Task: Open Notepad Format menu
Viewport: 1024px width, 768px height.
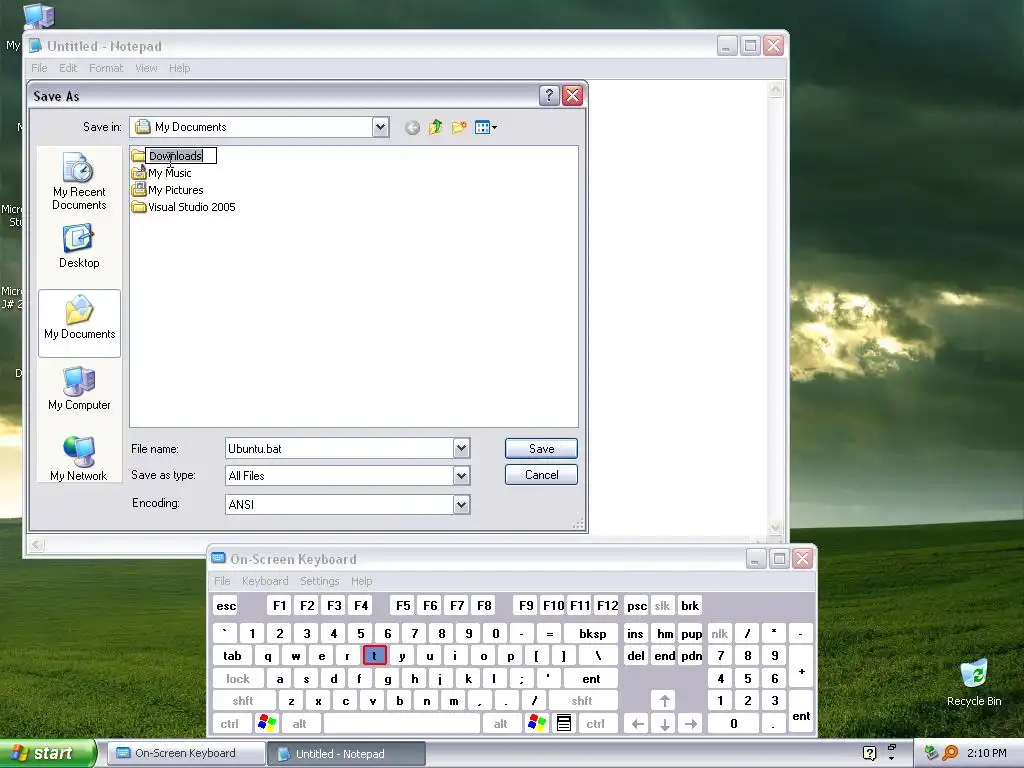Action: click(x=106, y=68)
